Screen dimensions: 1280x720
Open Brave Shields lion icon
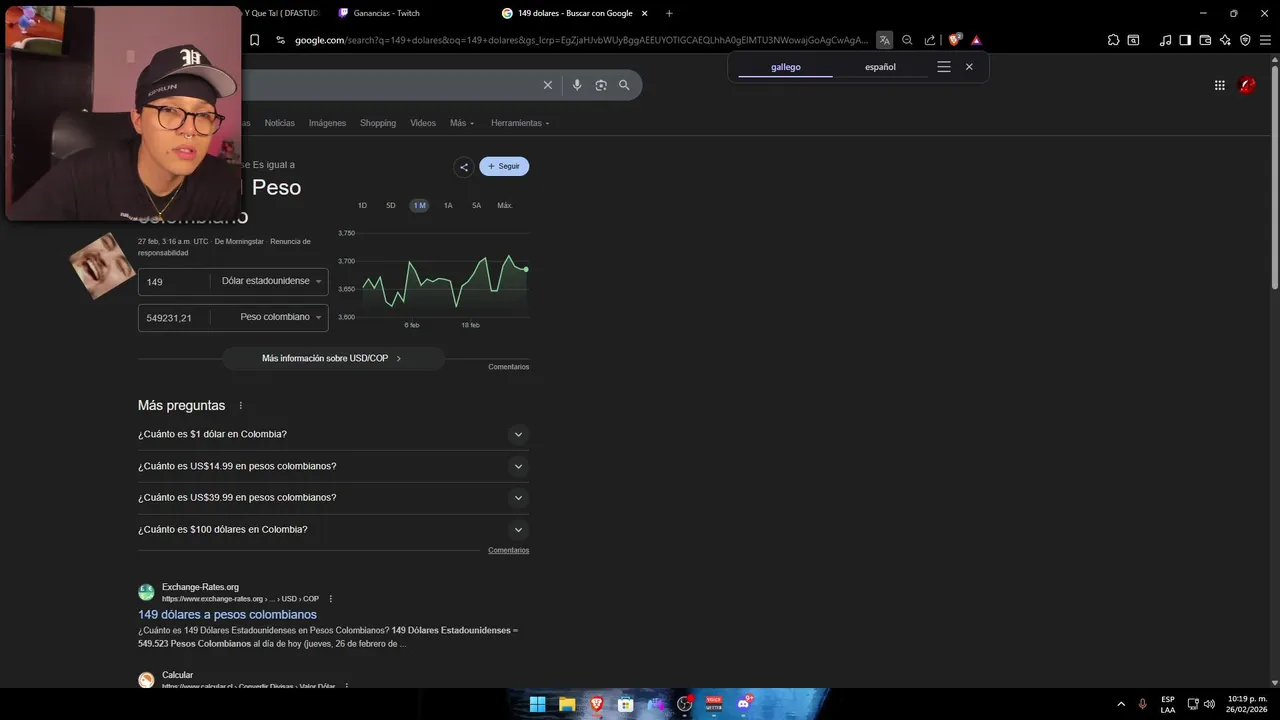pyautogui.click(x=954, y=40)
